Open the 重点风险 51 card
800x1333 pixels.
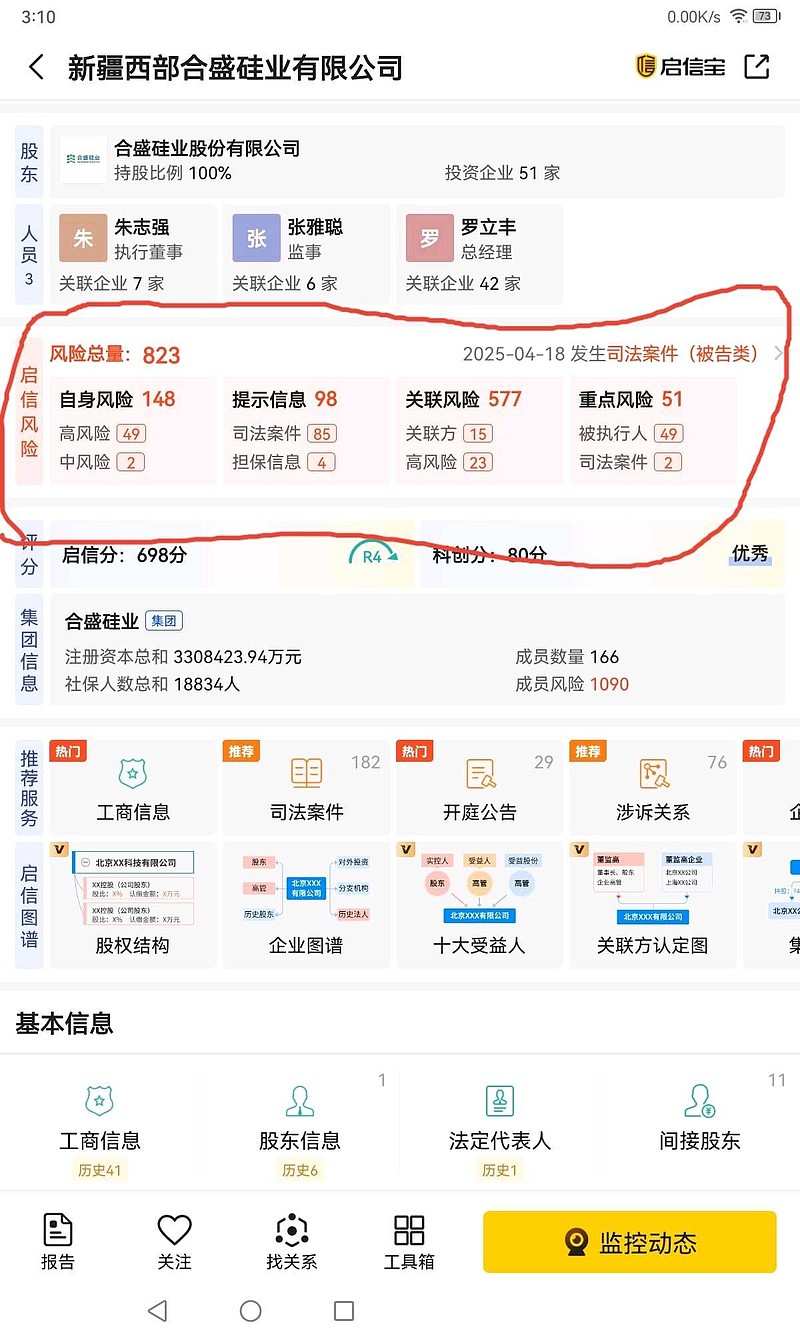653,431
